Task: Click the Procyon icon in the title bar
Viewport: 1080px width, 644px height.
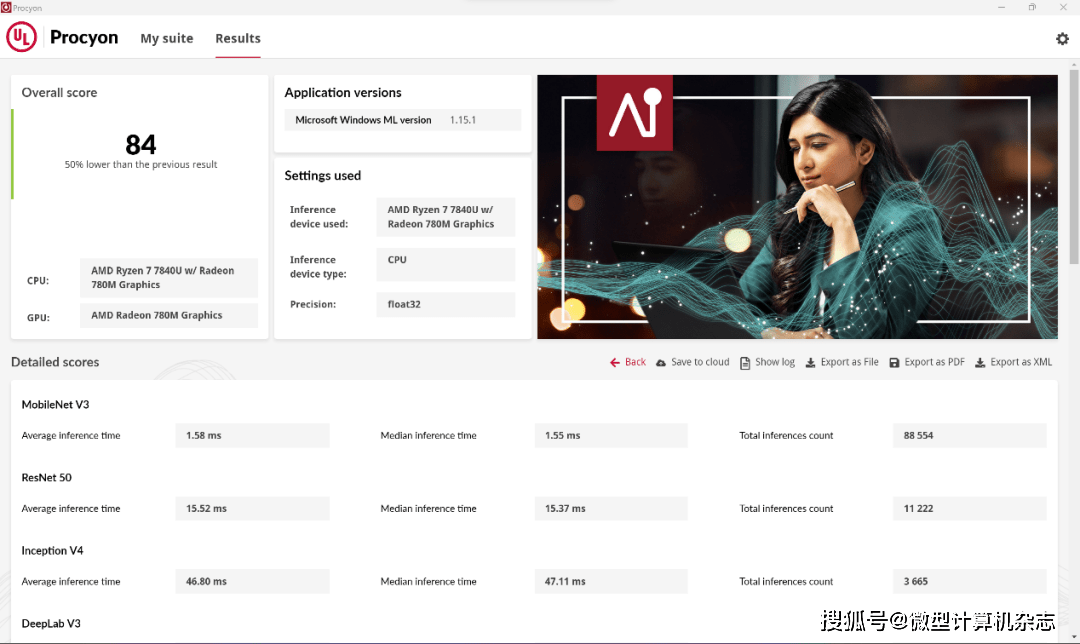Action: tap(6, 7)
